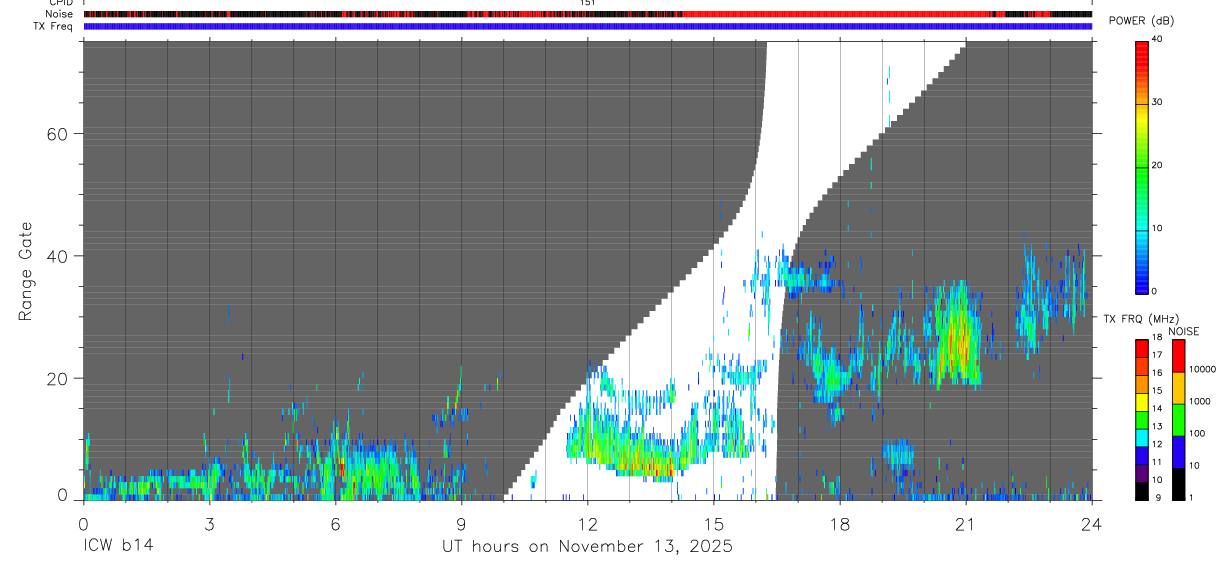Click the '100' label on NOISE legend
1228x567 pixels.
[1198, 433]
